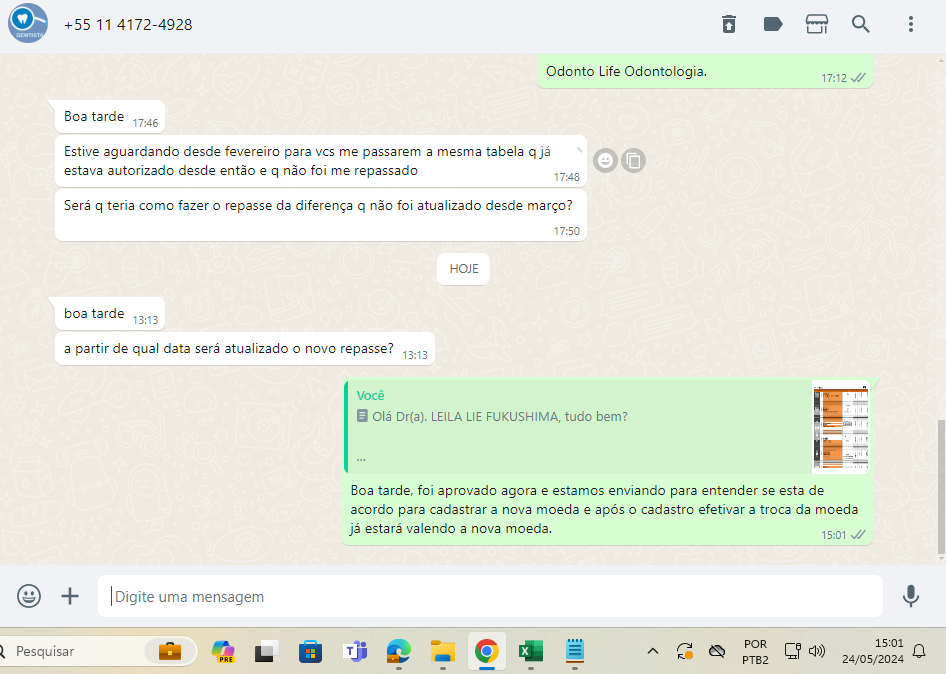Open the contact's dentist profile picture
Viewport: 946px width, 674px height.
click(x=28, y=23)
